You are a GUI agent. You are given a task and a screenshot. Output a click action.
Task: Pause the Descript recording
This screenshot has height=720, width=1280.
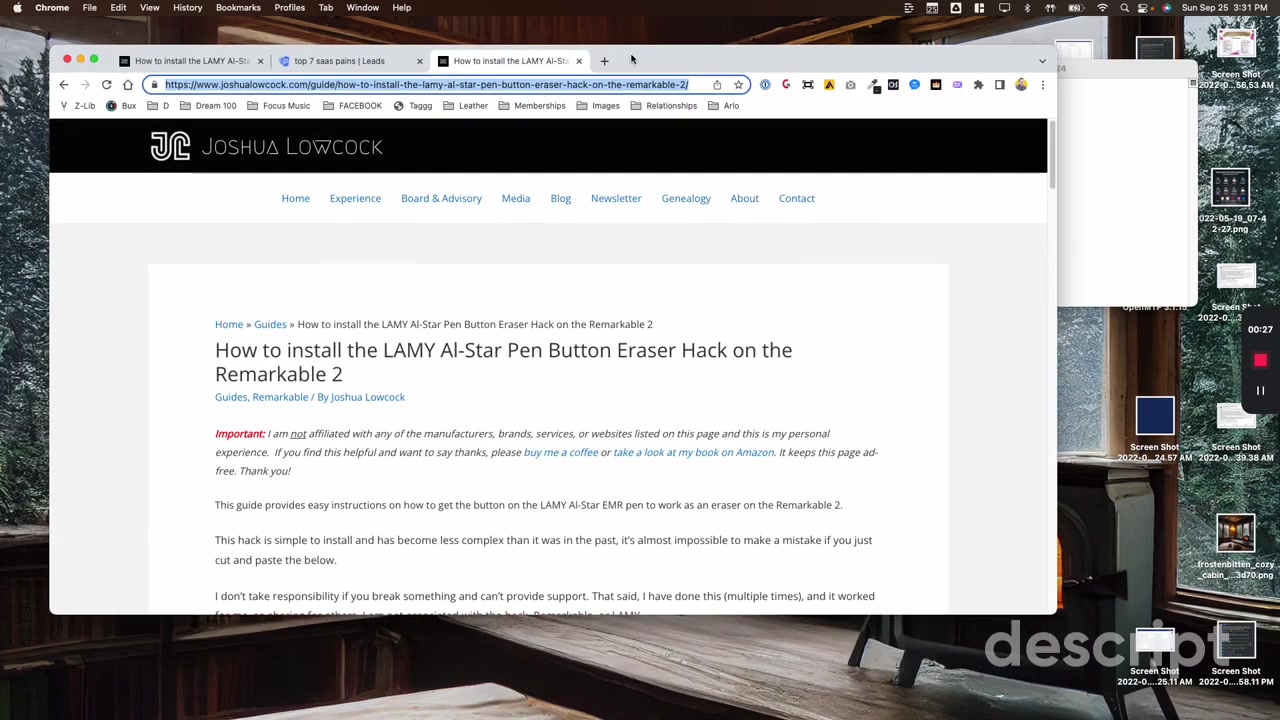point(1260,391)
